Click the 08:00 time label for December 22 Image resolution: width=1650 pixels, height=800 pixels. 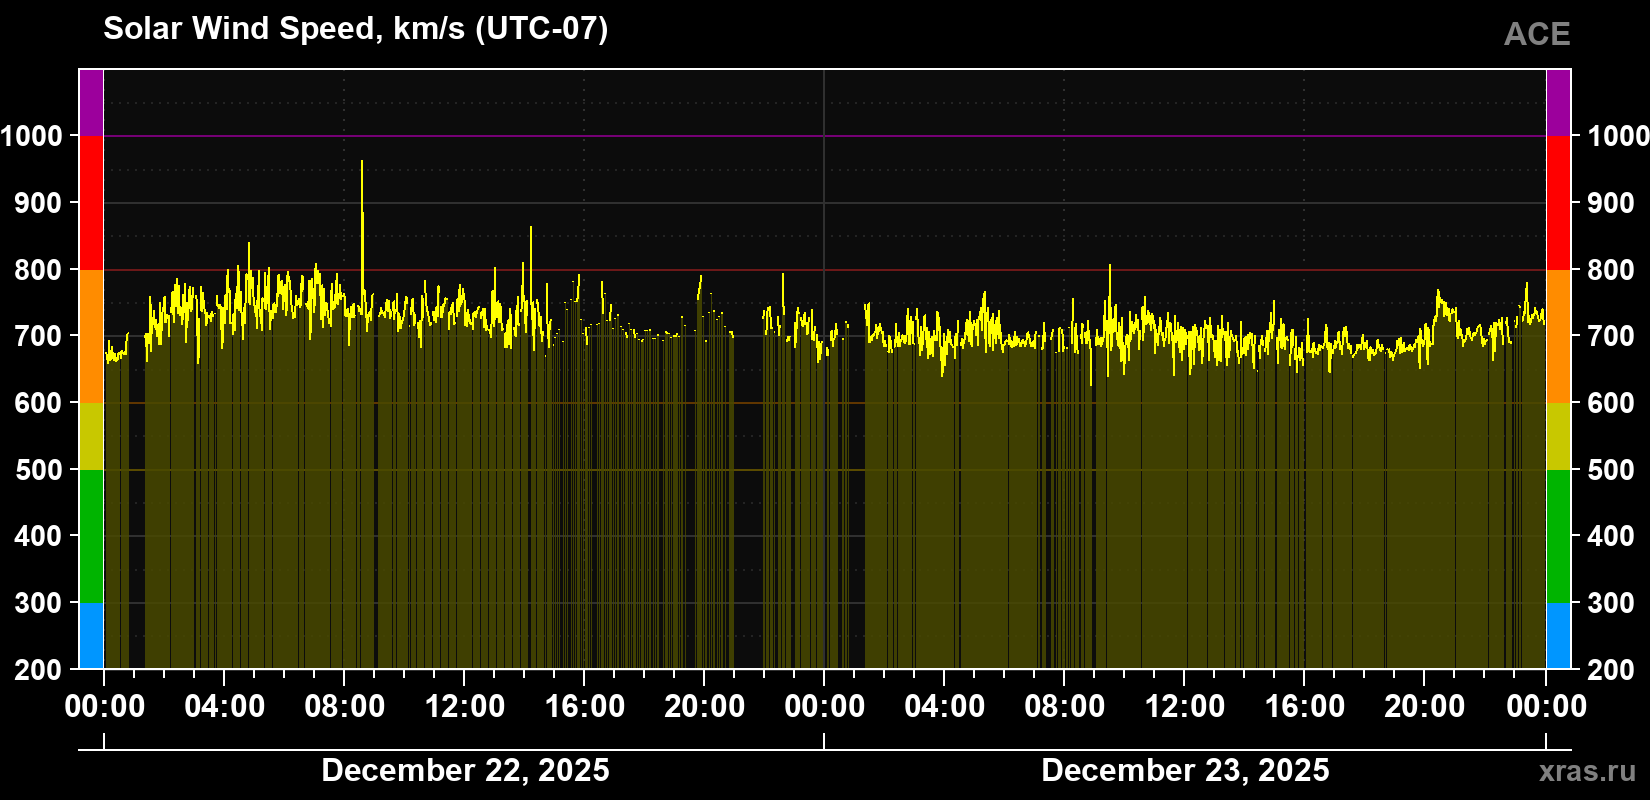click(345, 706)
